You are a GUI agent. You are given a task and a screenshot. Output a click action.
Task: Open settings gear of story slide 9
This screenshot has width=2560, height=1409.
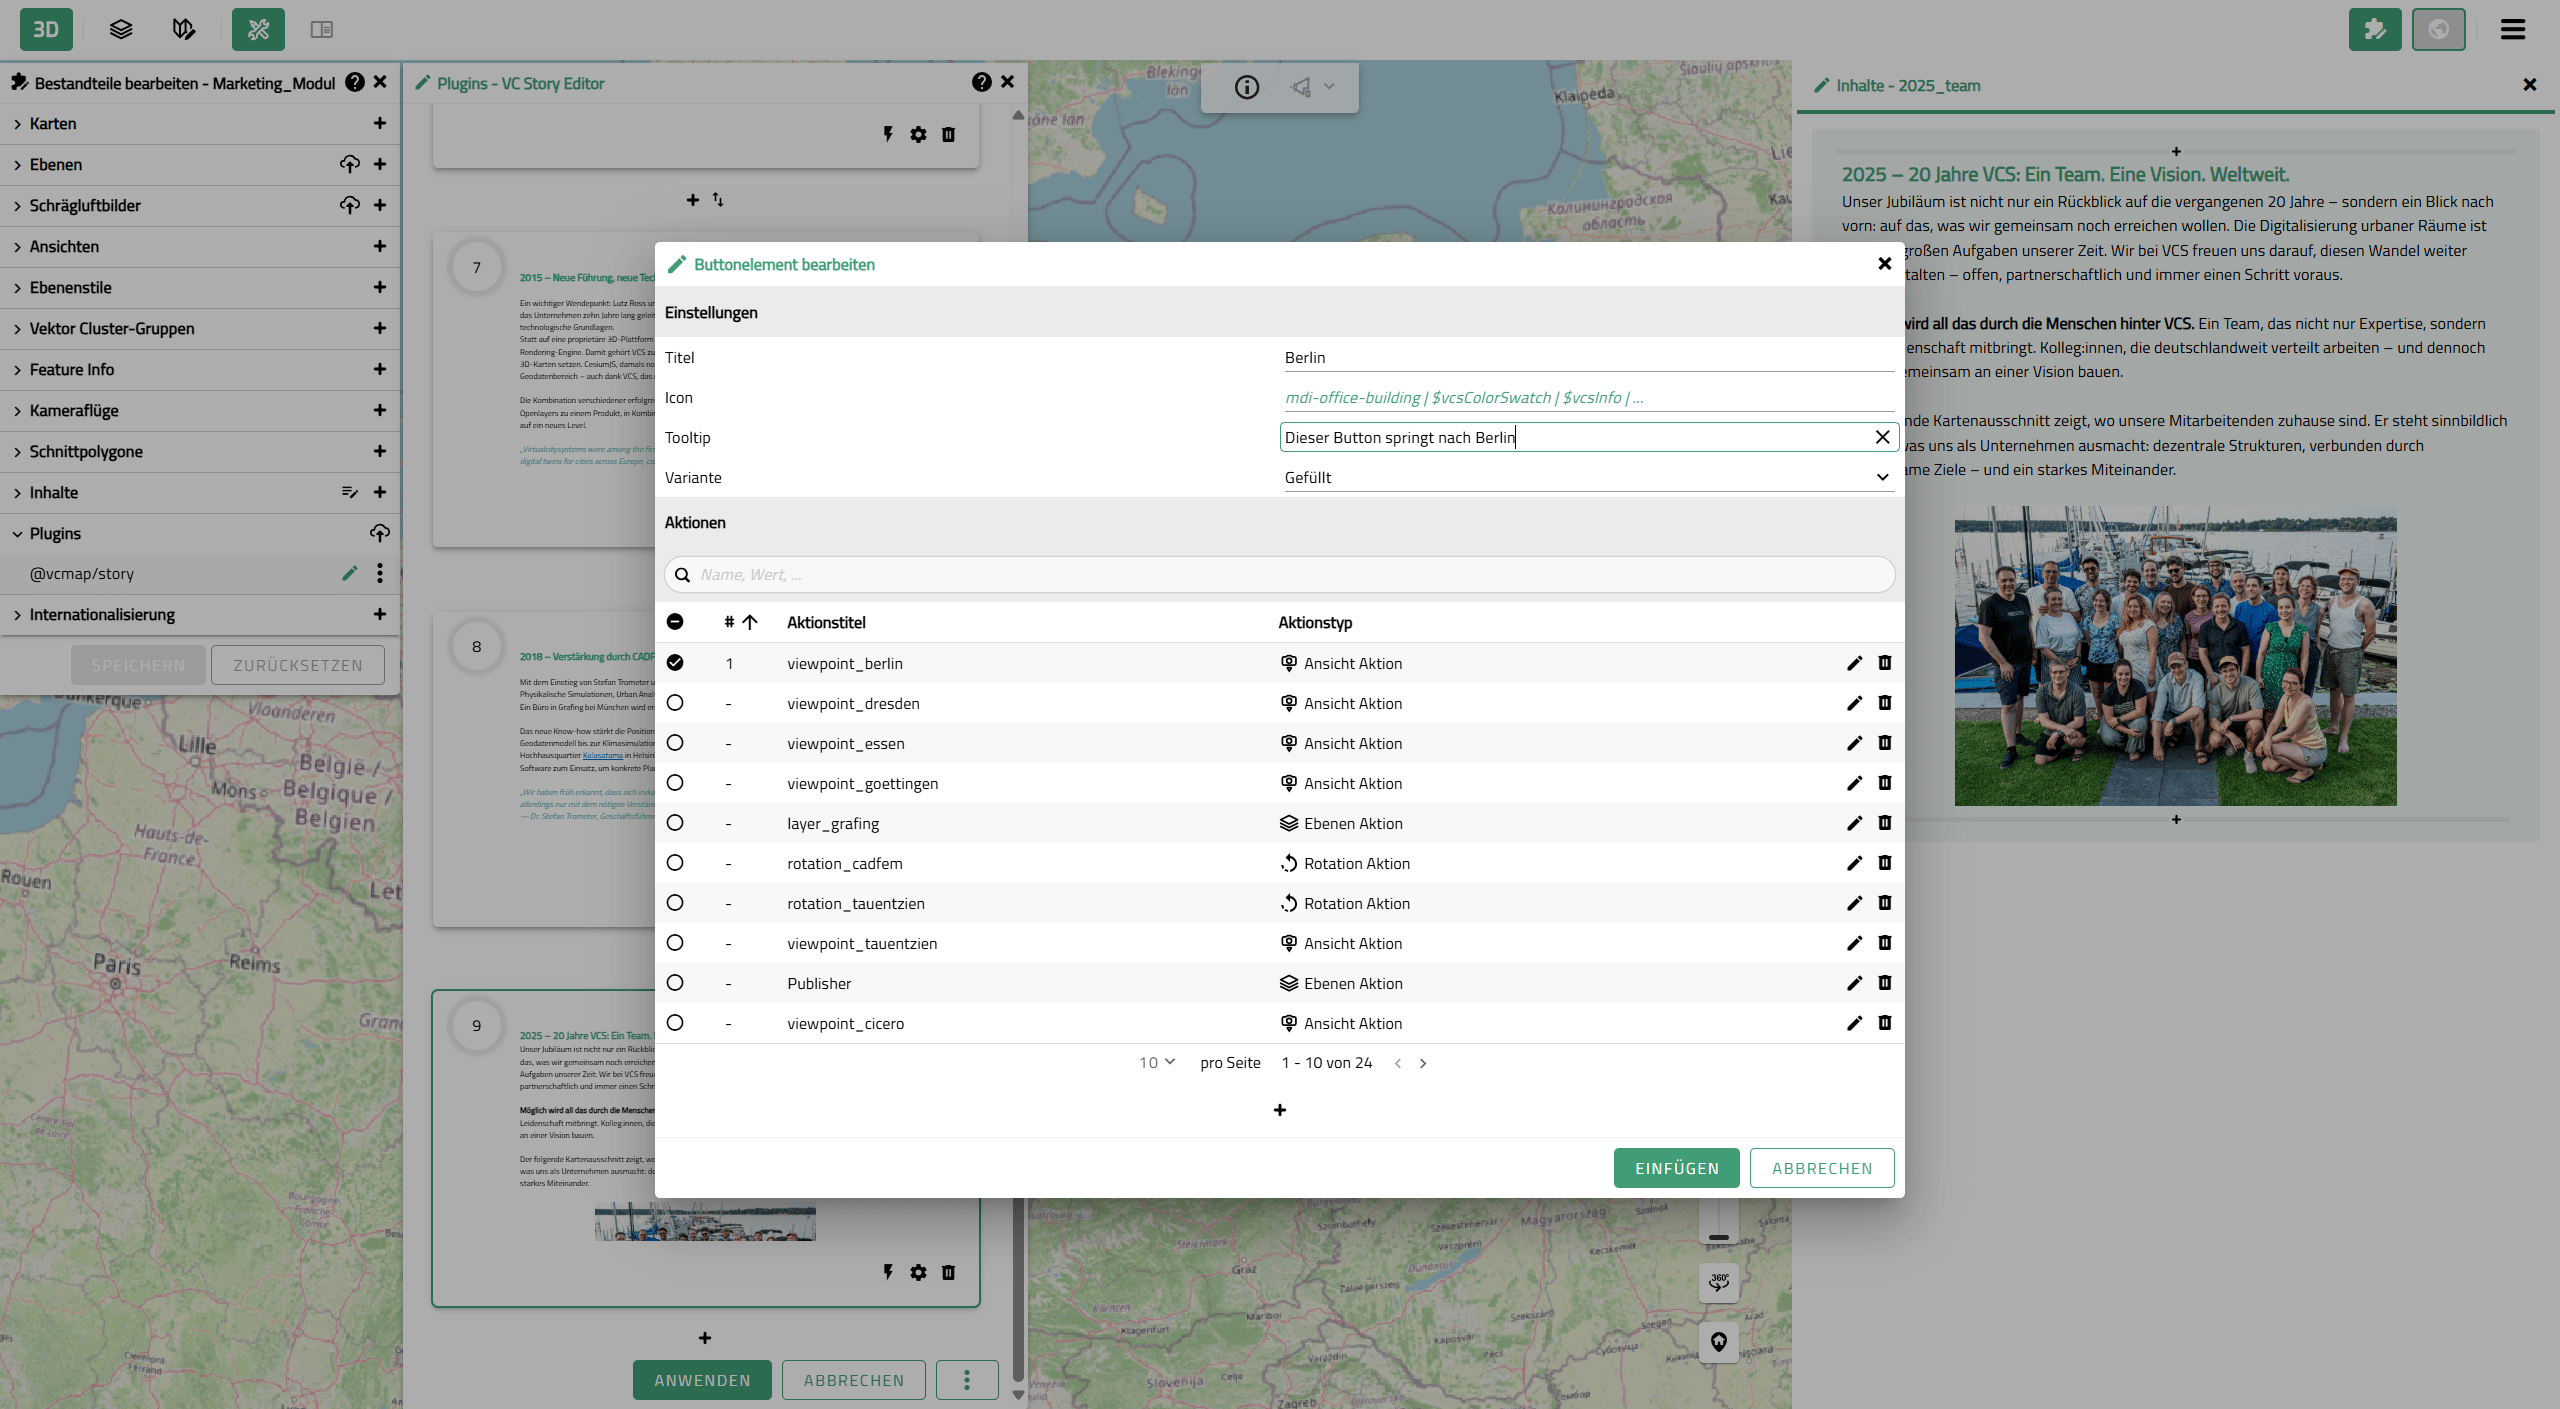918,1273
